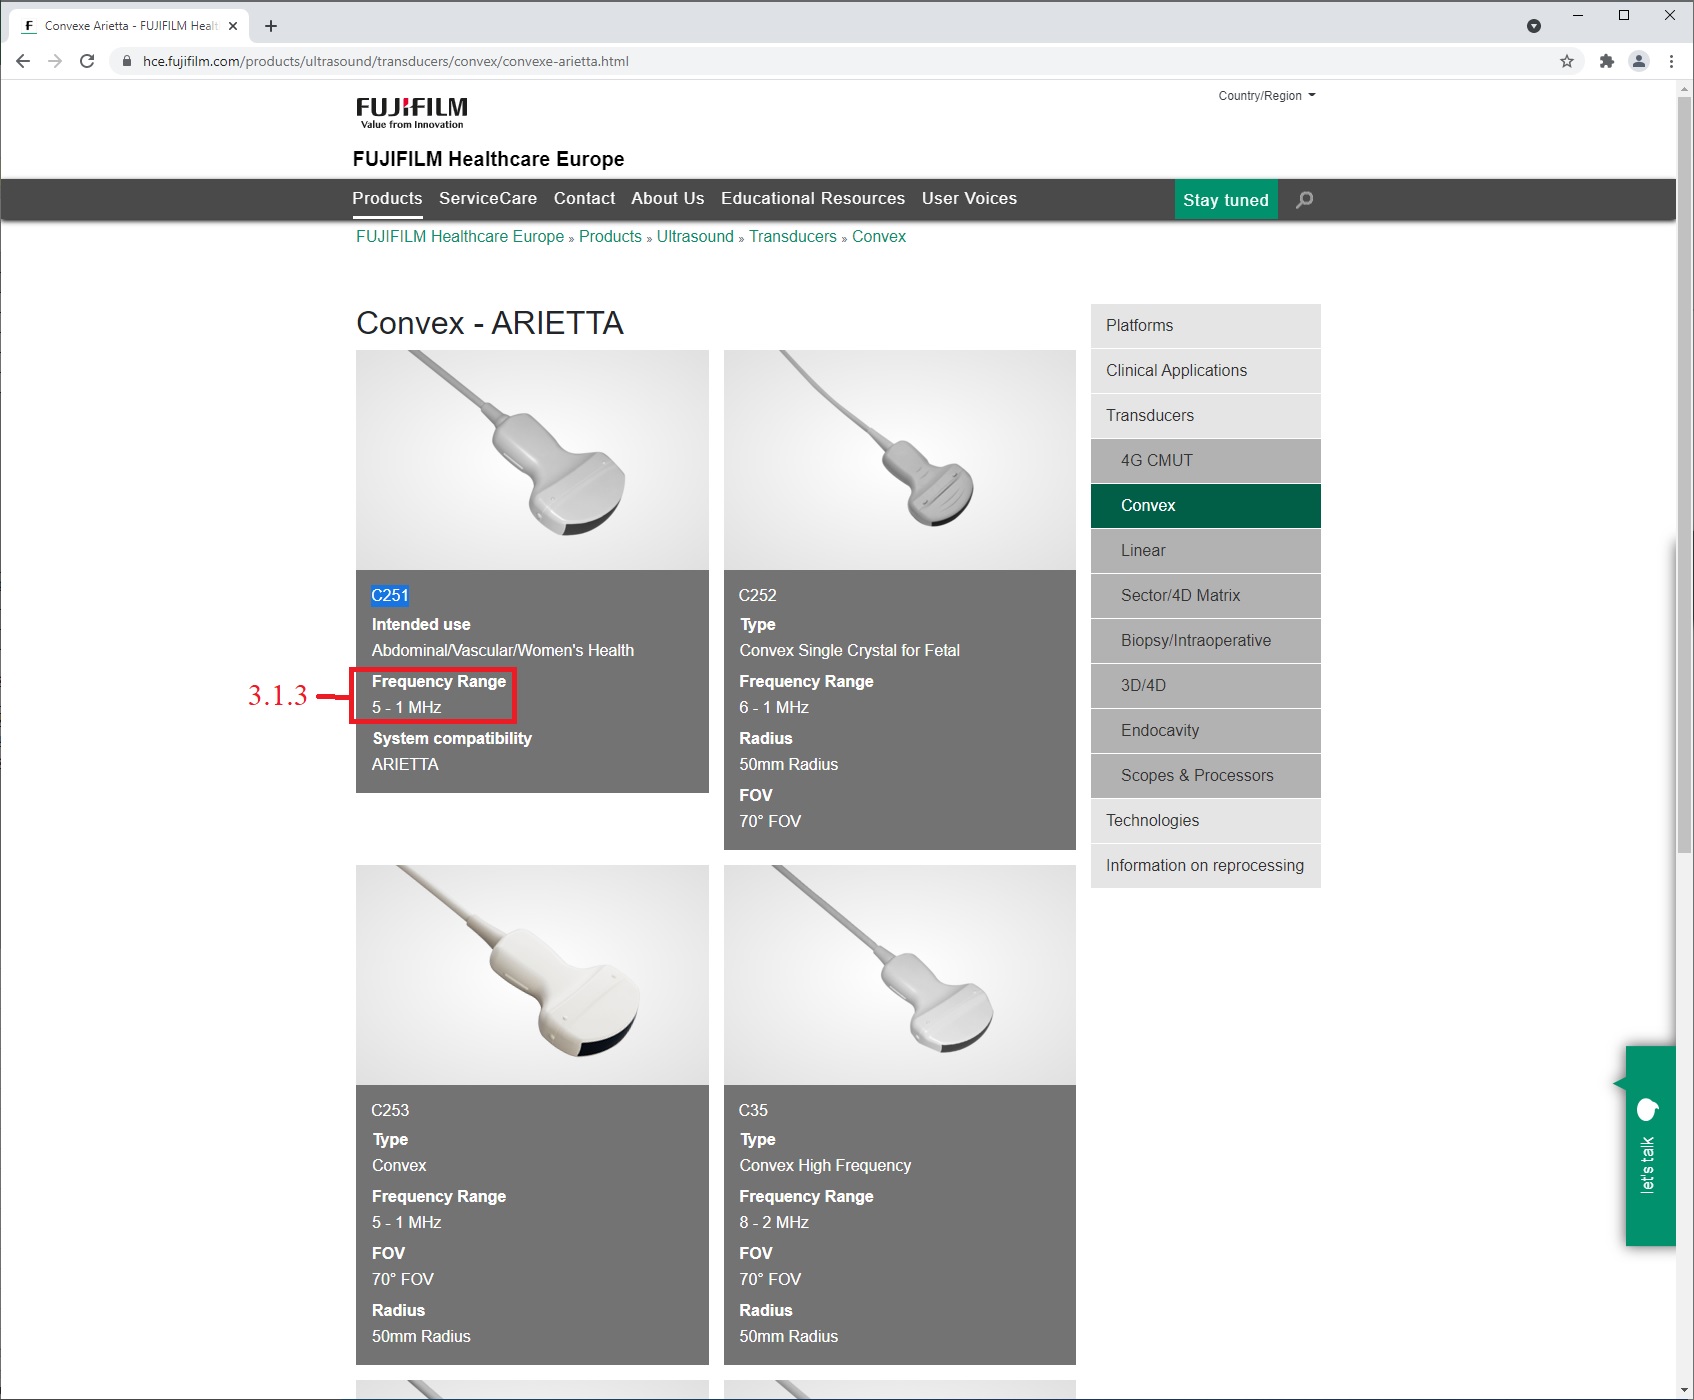
Task: Close the Convexe Arietta browser tab
Action: 233,26
